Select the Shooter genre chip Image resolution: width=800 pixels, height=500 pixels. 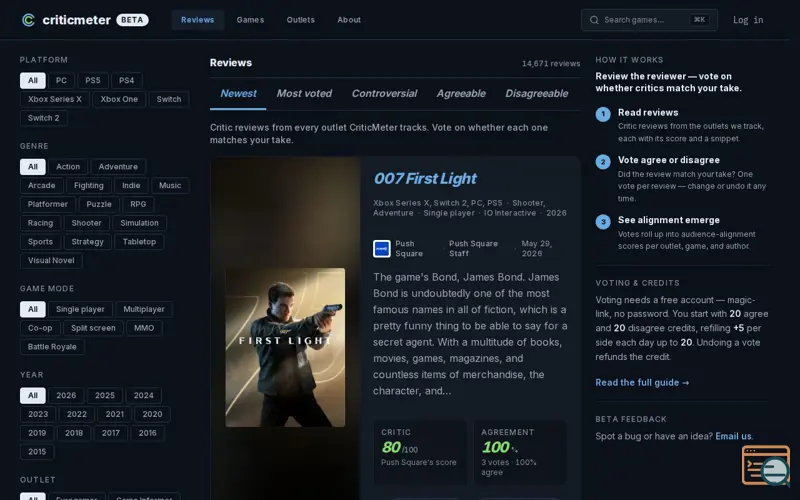coord(86,223)
